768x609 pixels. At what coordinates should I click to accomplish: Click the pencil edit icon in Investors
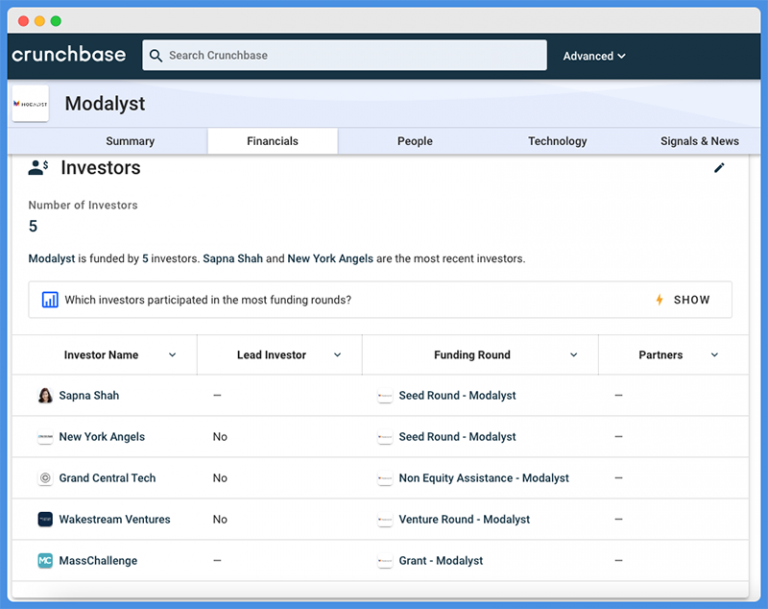(719, 168)
